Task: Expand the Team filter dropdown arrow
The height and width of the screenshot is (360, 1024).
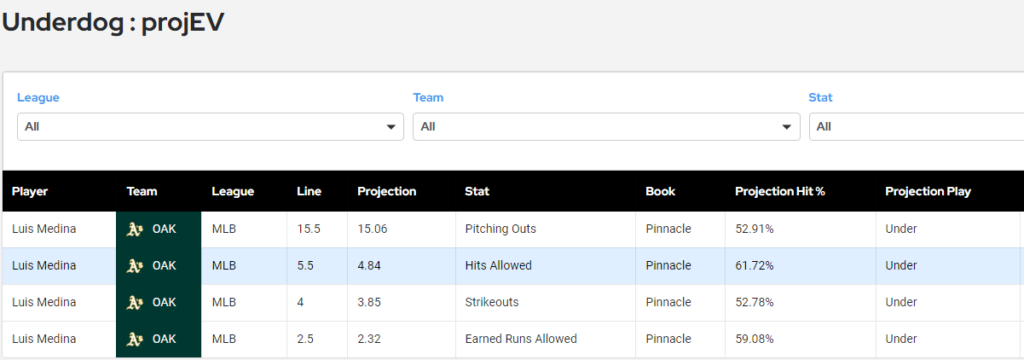Action: coord(787,127)
